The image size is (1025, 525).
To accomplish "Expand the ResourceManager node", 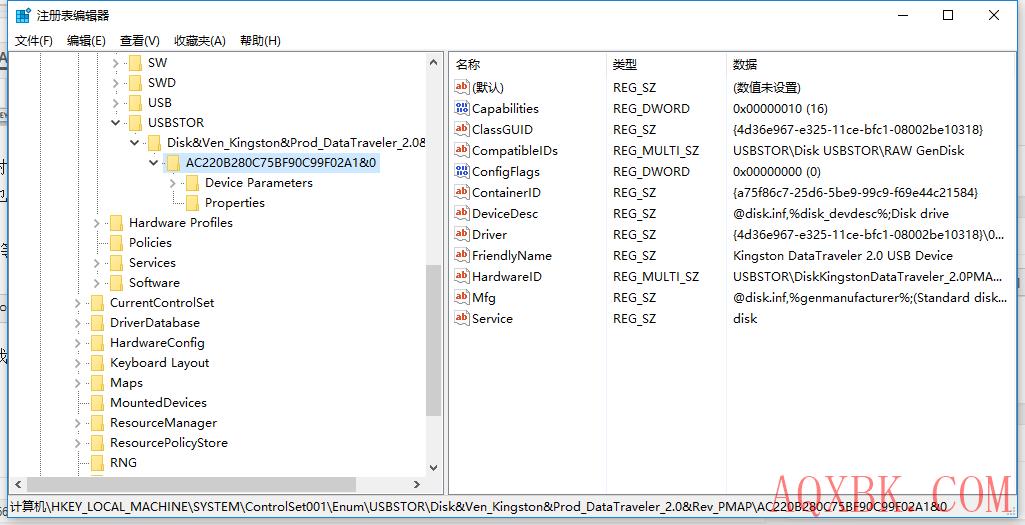I will click(78, 423).
